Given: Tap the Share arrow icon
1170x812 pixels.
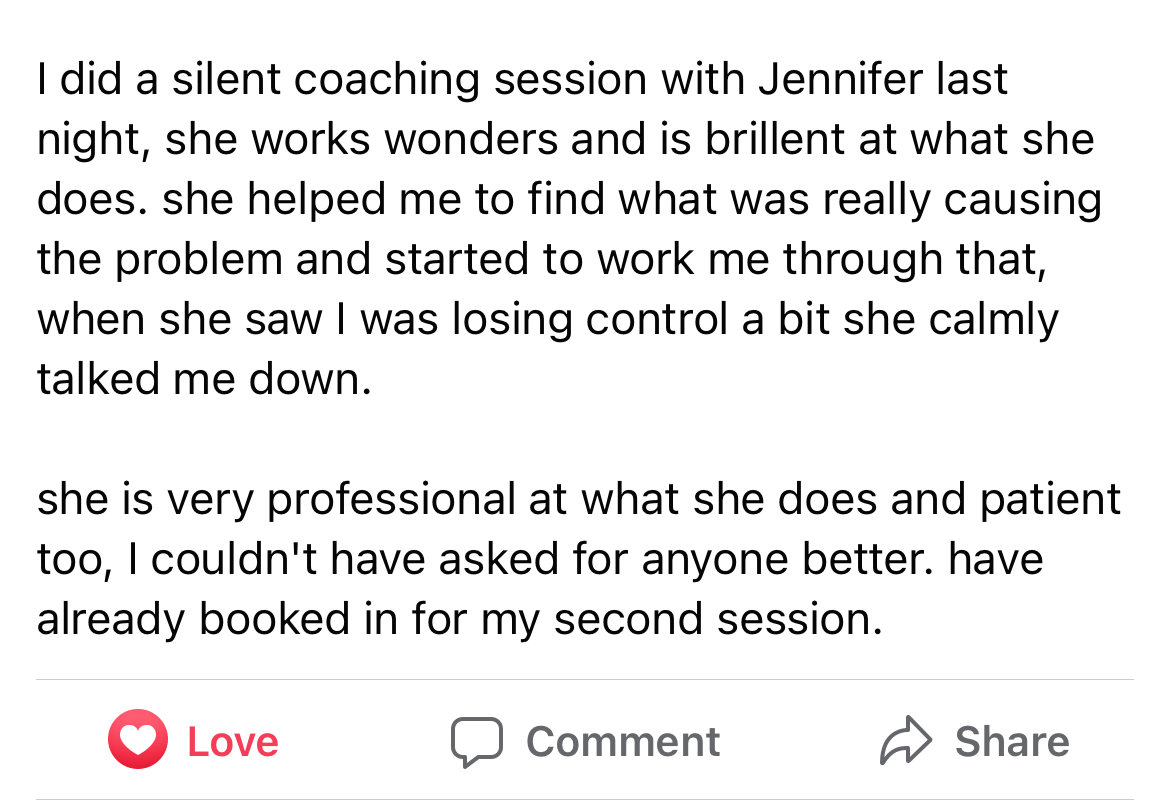Looking at the screenshot, I should pos(904,741).
